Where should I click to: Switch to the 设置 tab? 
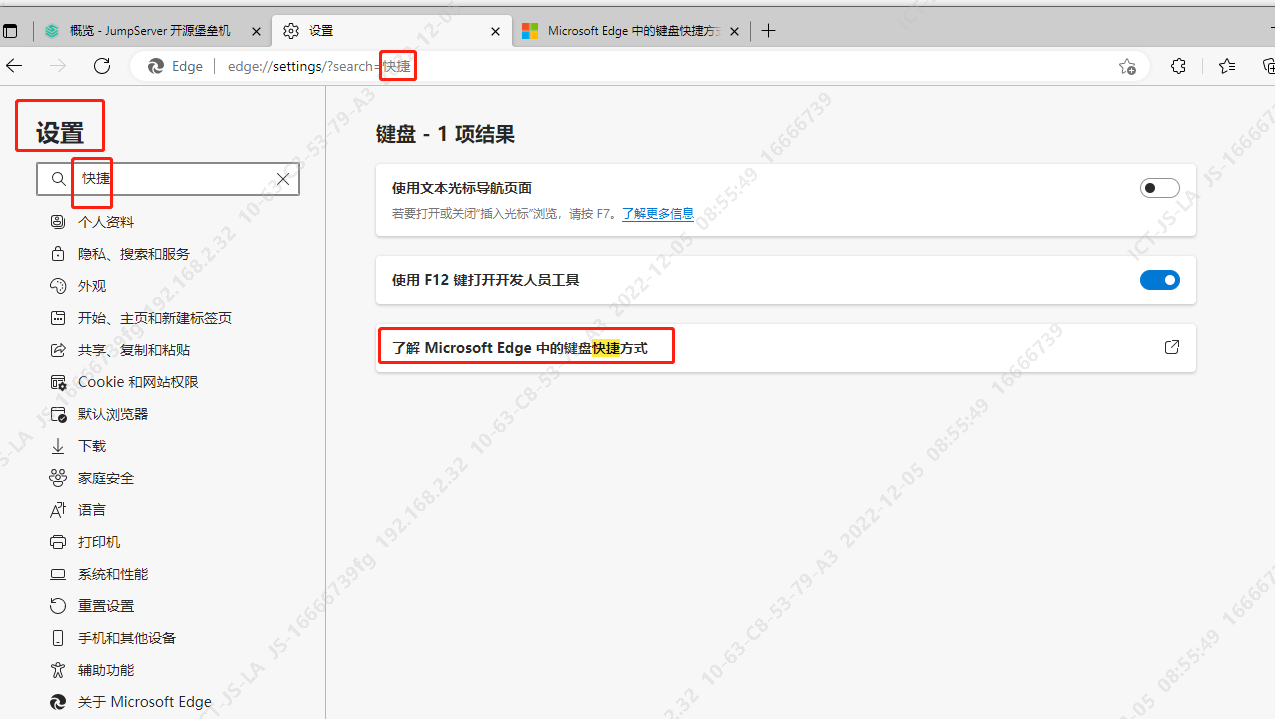(x=391, y=31)
